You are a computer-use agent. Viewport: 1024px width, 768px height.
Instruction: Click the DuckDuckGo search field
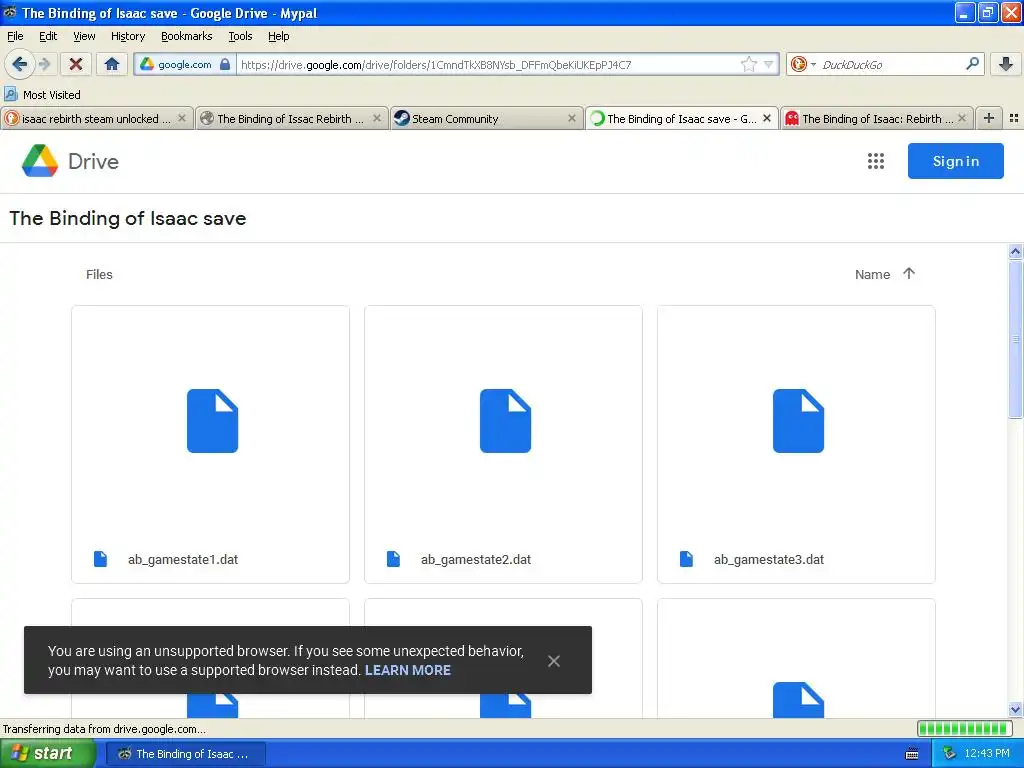coord(889,64)
